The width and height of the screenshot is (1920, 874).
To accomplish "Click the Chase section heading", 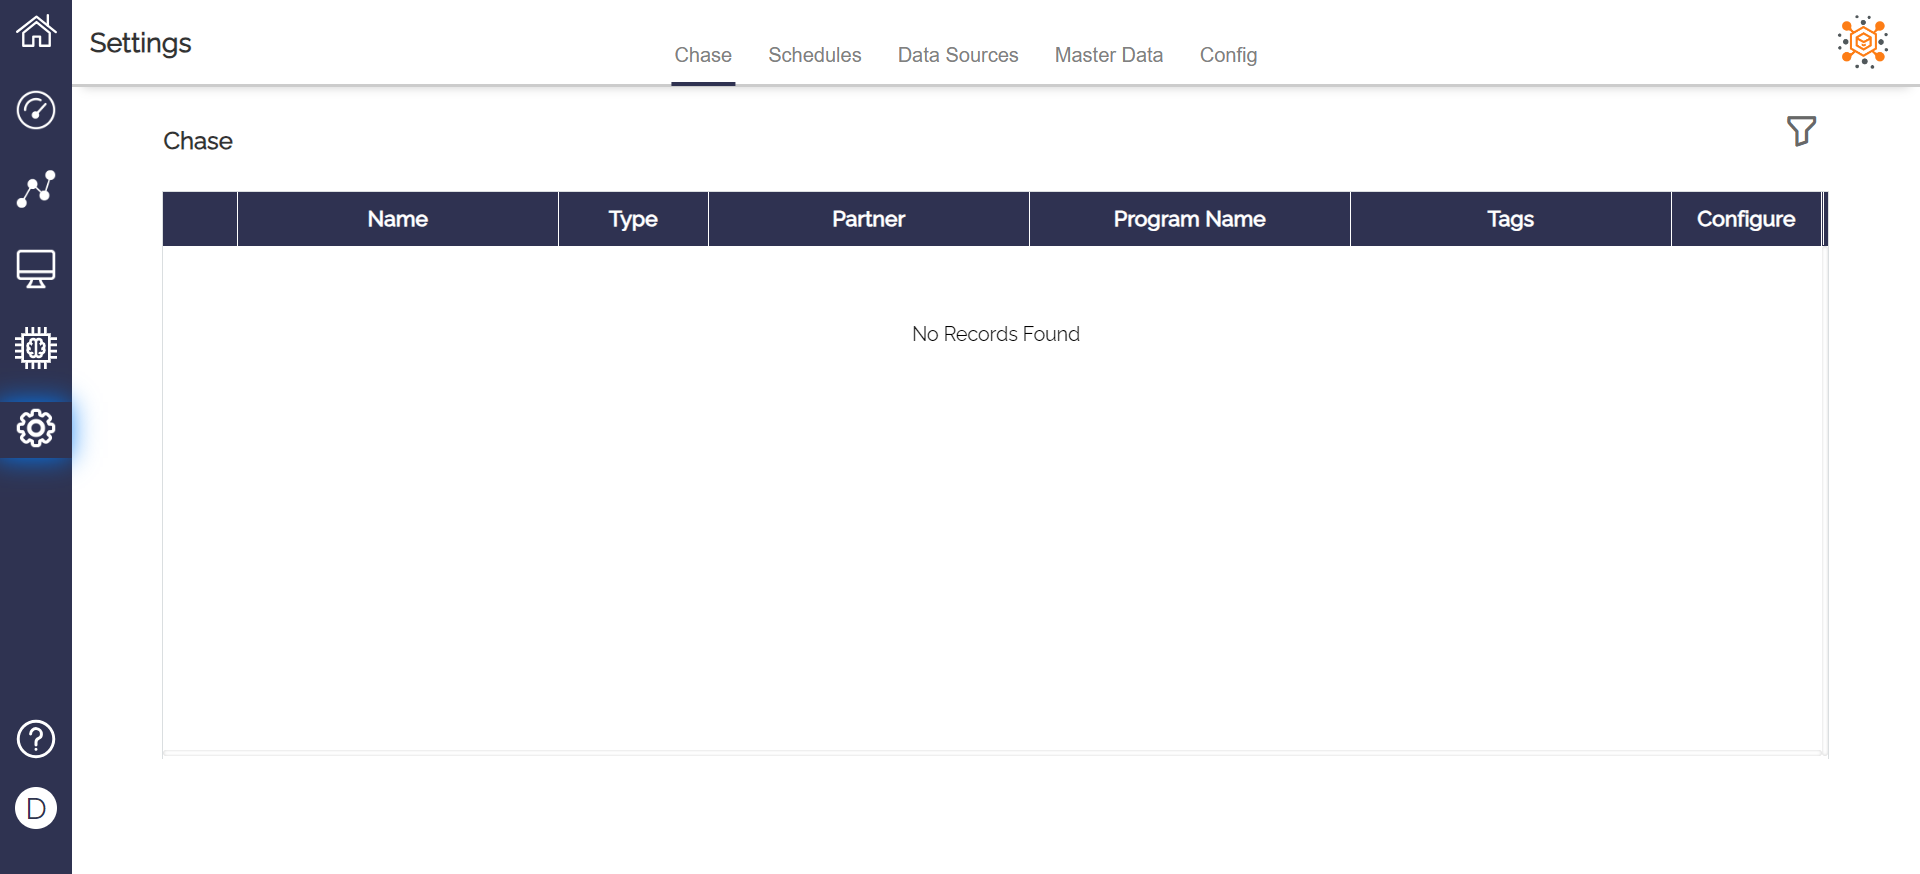I will click(198, 141).
